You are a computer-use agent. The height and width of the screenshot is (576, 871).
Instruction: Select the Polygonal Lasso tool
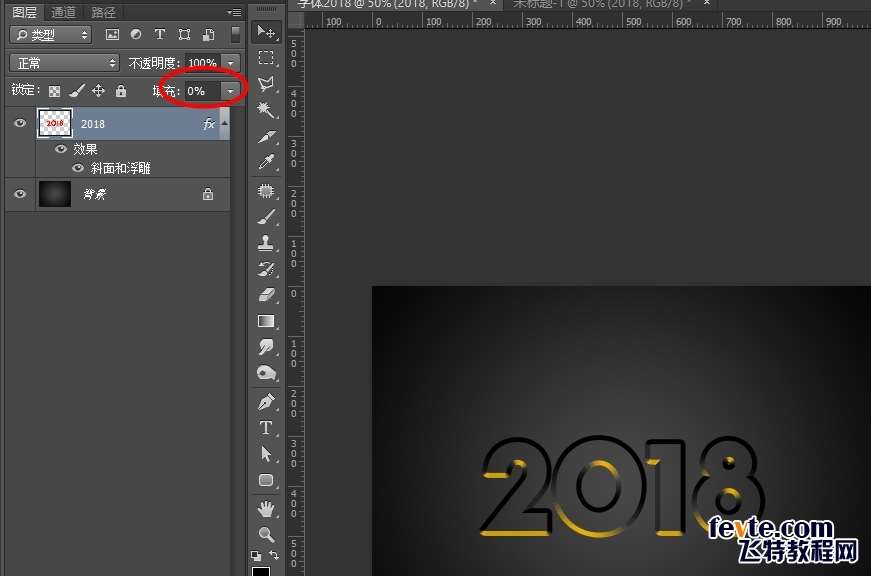[266, 84]
